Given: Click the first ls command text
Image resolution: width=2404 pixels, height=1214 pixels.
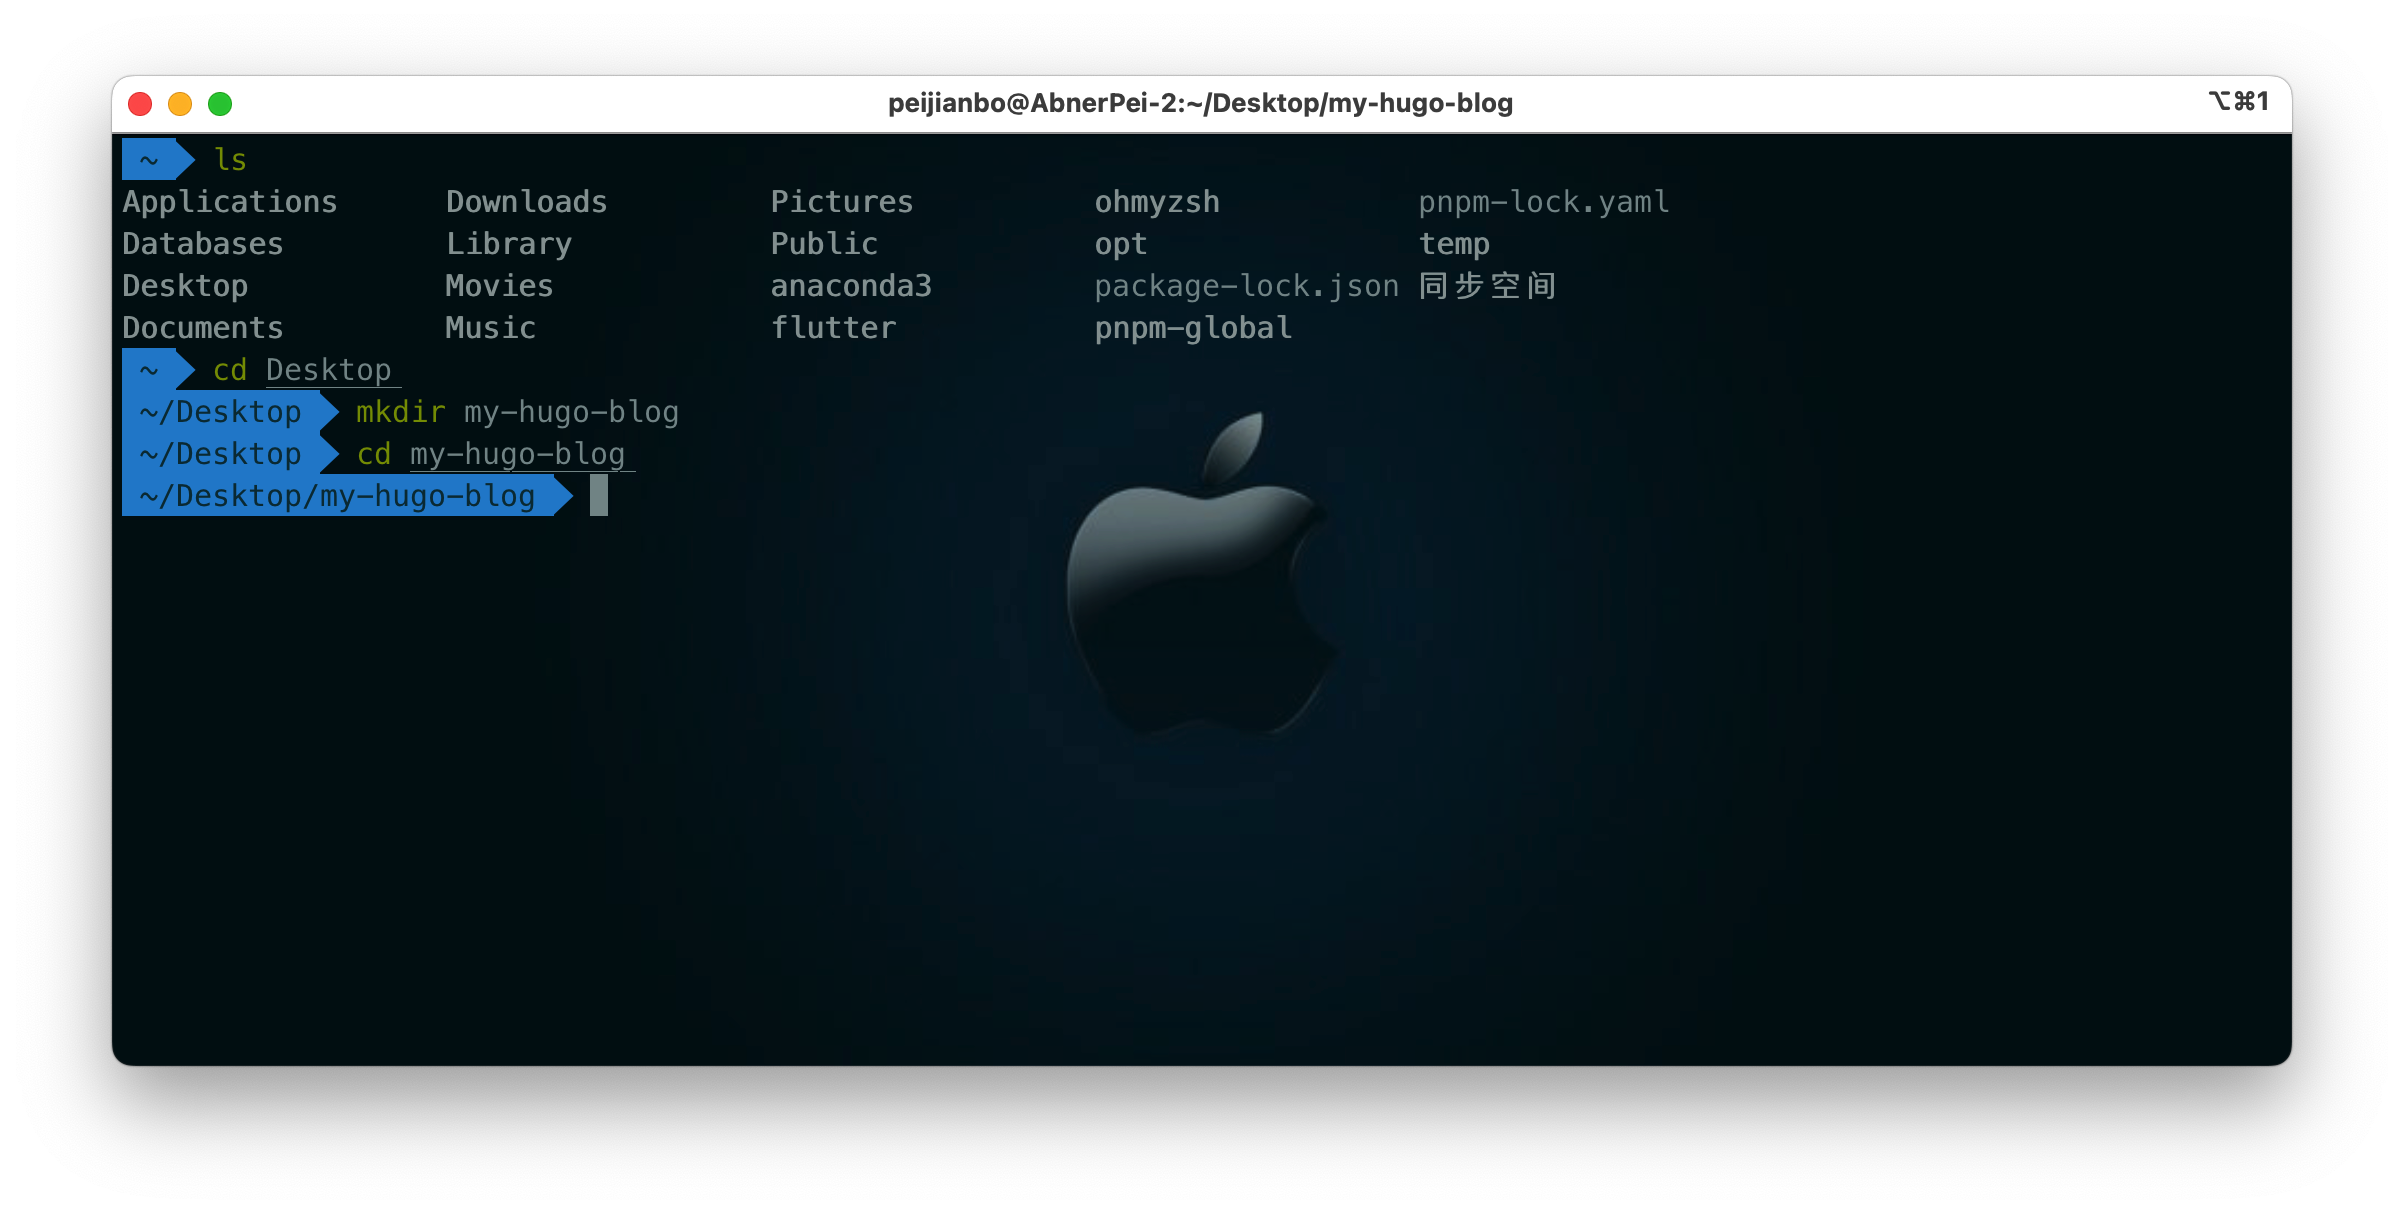Looking at the screenshot, I should point(230,160).
